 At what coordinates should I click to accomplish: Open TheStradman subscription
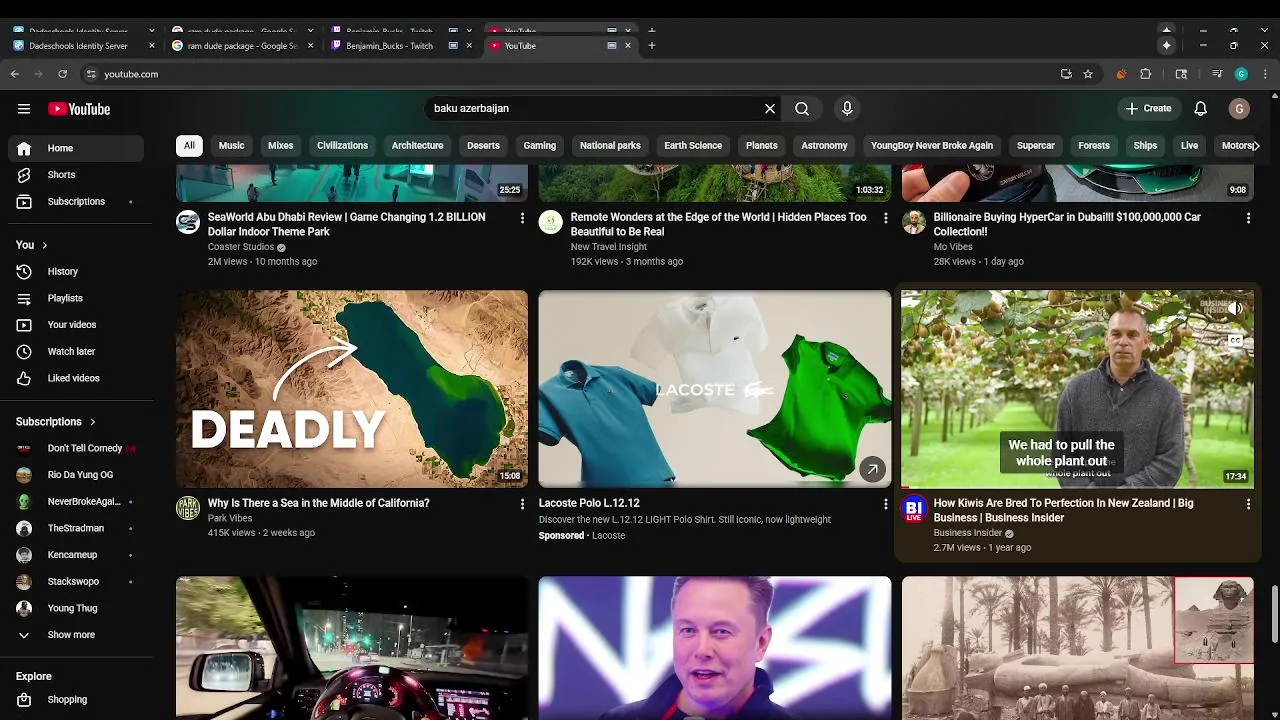coord(76,528)
